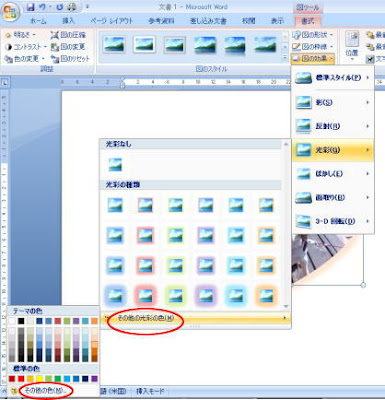Select the 光彩(G) glow menu item

[333, 150]
